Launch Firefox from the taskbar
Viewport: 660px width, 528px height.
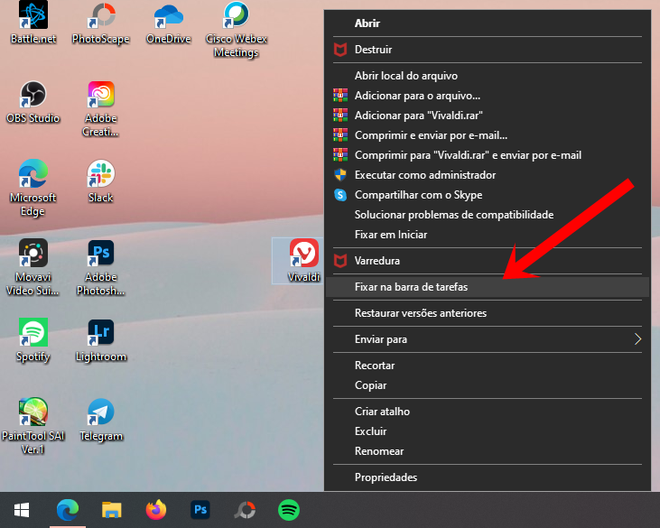[156, 510]
